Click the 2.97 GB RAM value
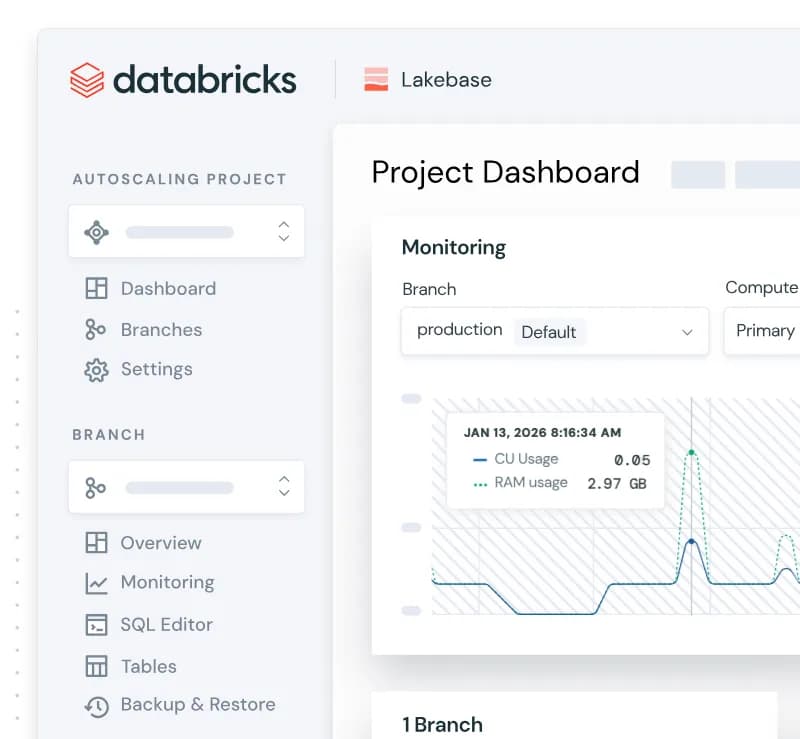Screen dimensions: 800x739 click(617, 484)
